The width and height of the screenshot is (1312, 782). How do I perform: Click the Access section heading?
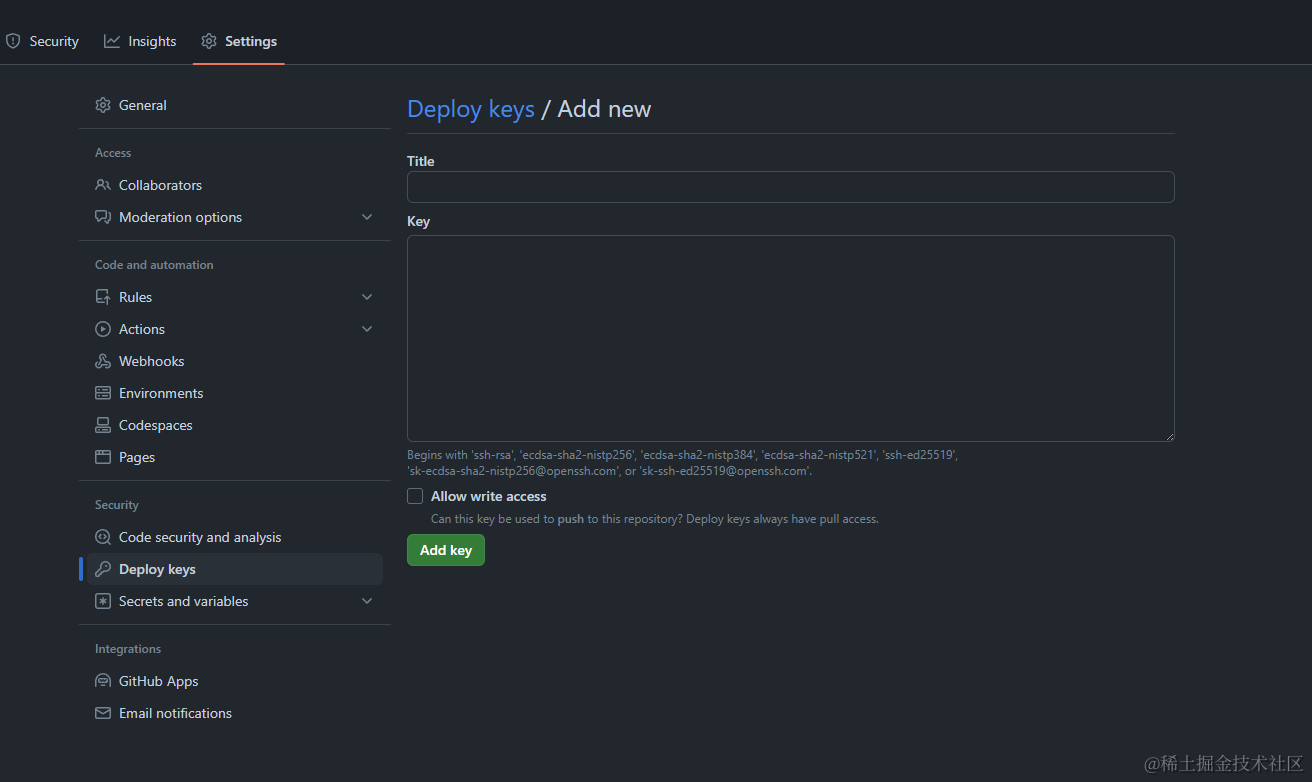[x=113, y=153]
